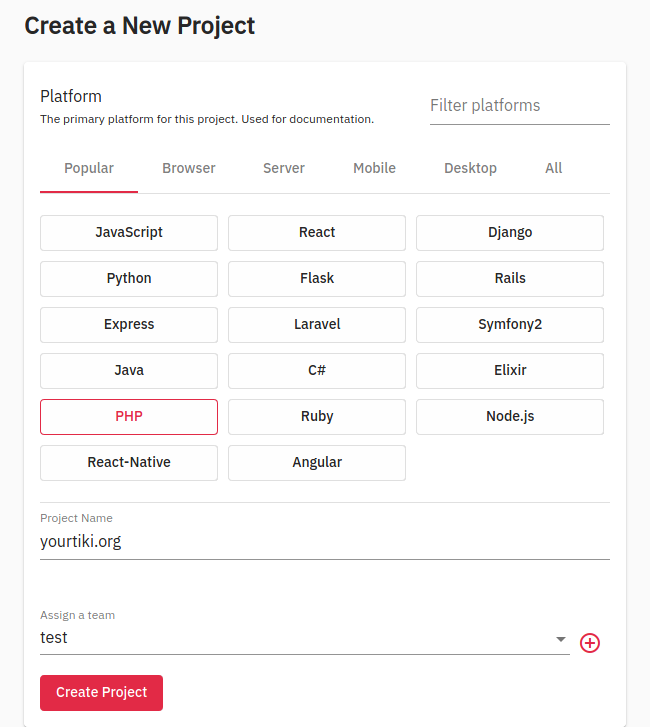Choose Angular from the platforms

317,462
